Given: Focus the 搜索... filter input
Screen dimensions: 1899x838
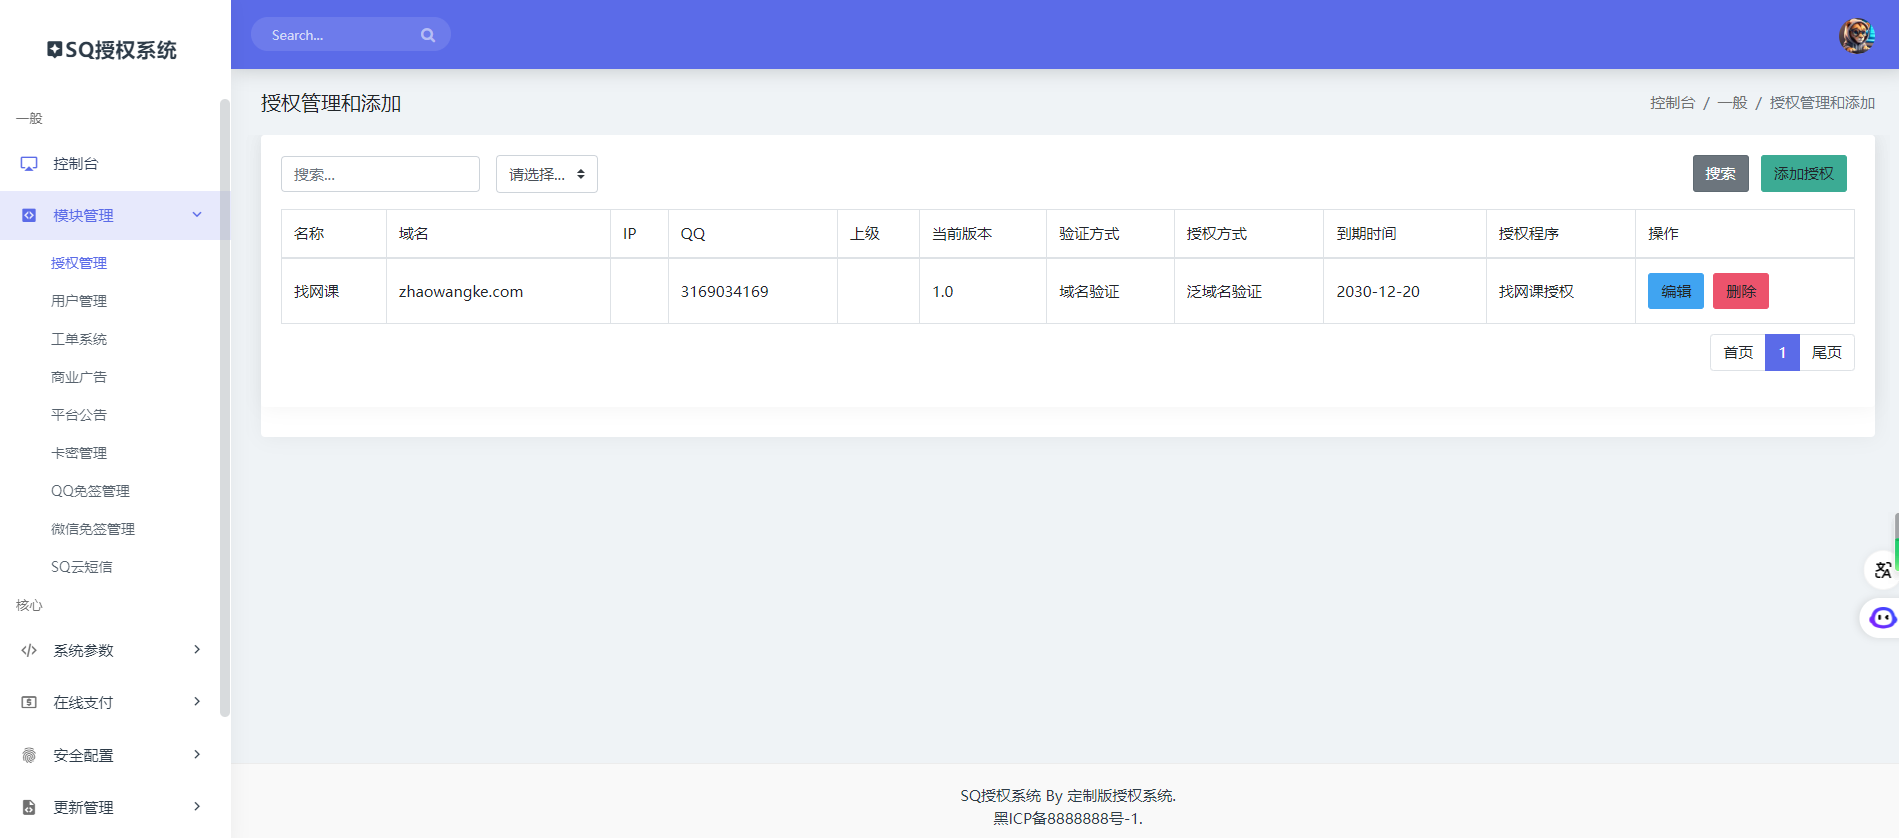Looking at the screenshot, I should pos(380,174).
